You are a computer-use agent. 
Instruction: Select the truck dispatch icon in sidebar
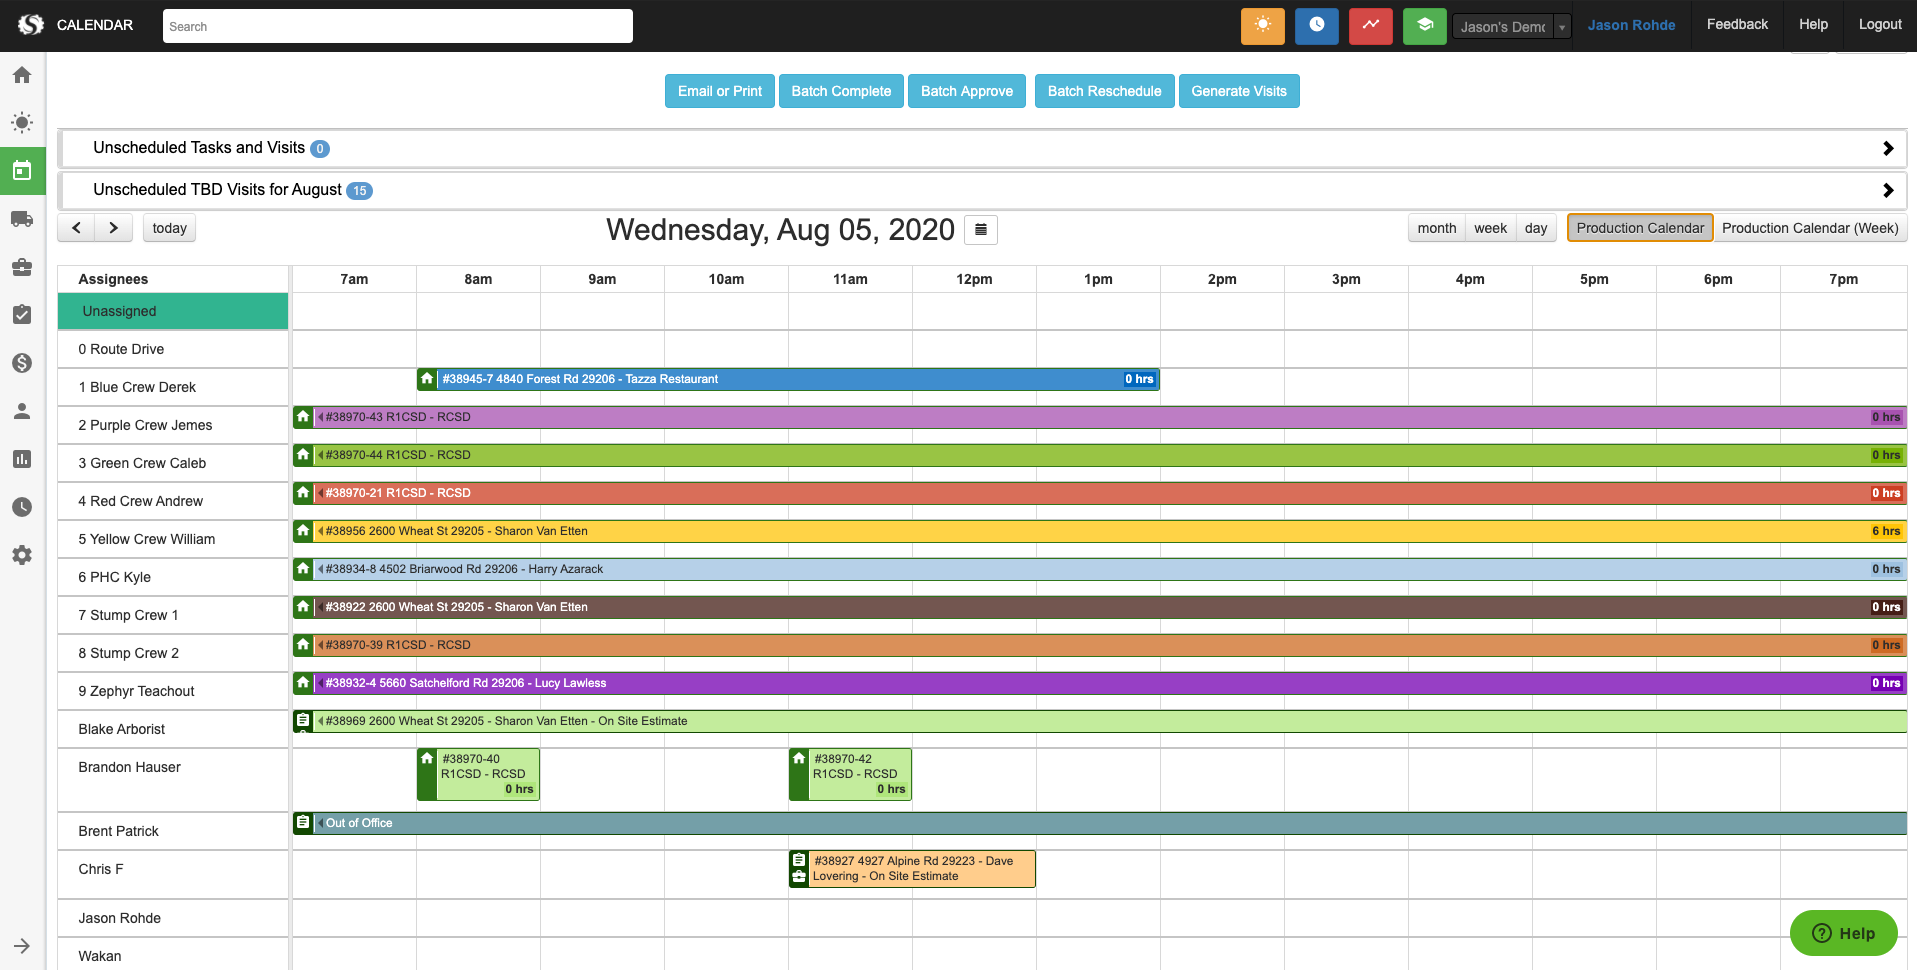[22, 219]
